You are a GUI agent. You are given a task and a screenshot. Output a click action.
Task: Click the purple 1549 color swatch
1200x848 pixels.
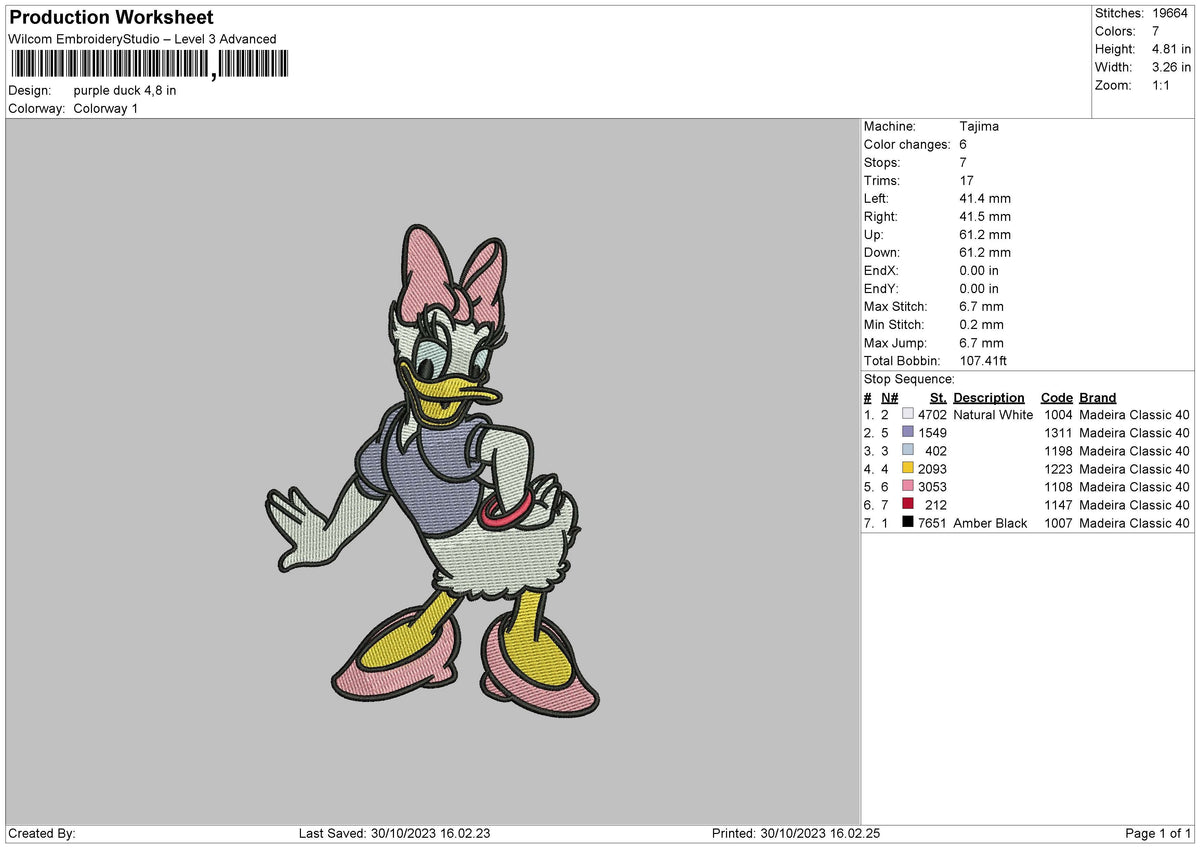(908, 432)
